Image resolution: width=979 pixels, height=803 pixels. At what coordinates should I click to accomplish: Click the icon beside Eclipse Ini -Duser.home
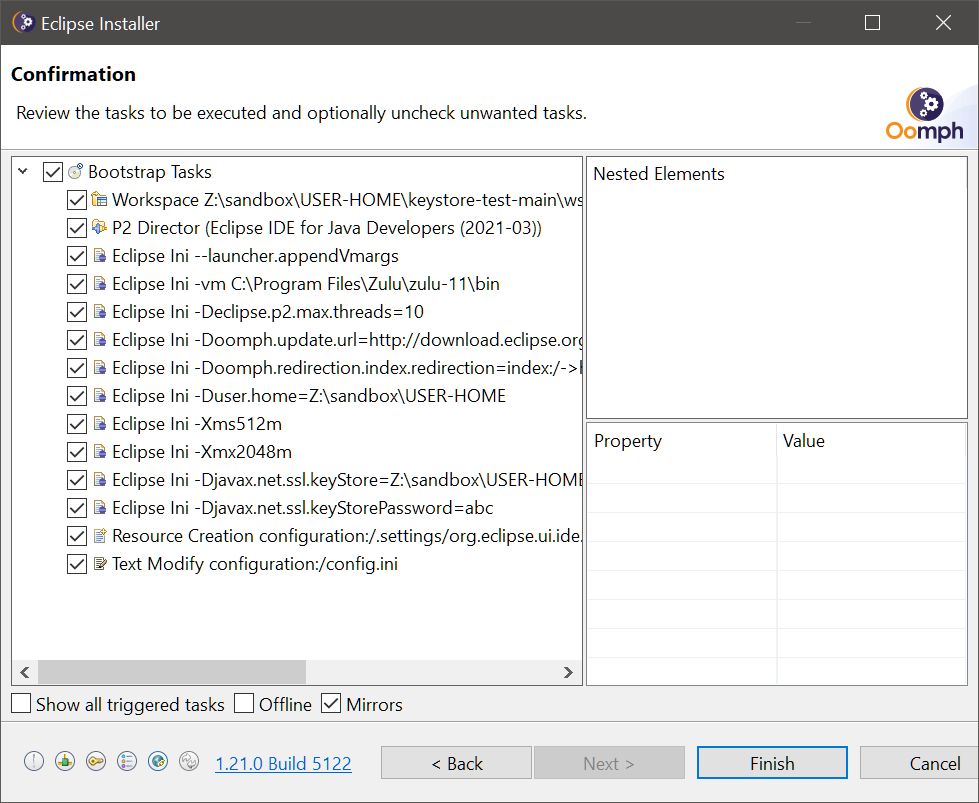[99, 395]
